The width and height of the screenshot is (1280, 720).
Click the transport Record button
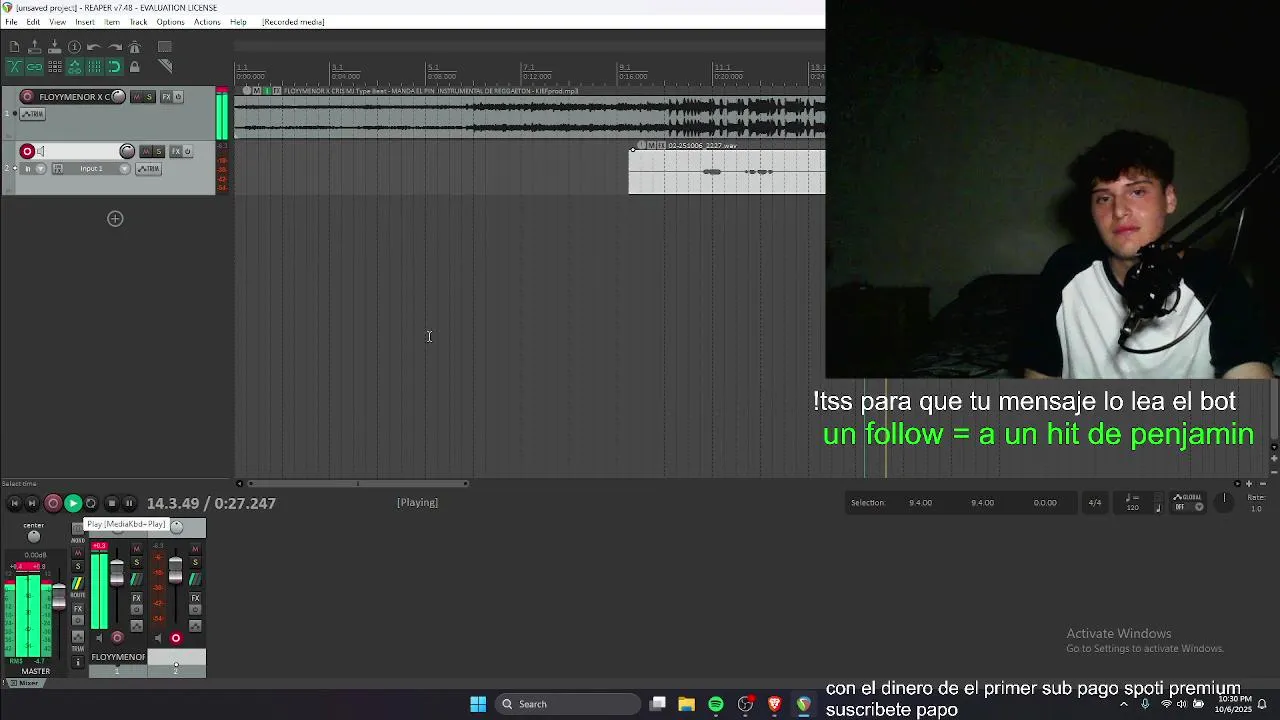coord(53,504)
